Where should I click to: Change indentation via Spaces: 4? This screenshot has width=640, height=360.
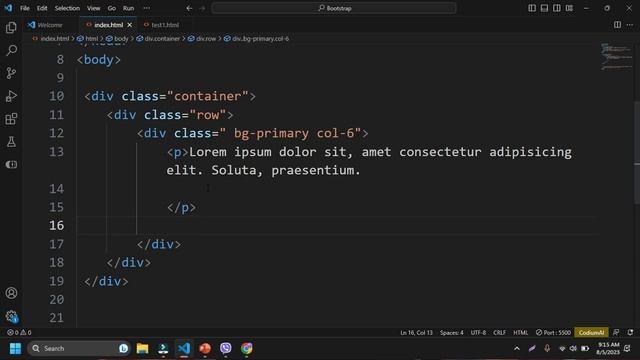click(x=451, y=333)
